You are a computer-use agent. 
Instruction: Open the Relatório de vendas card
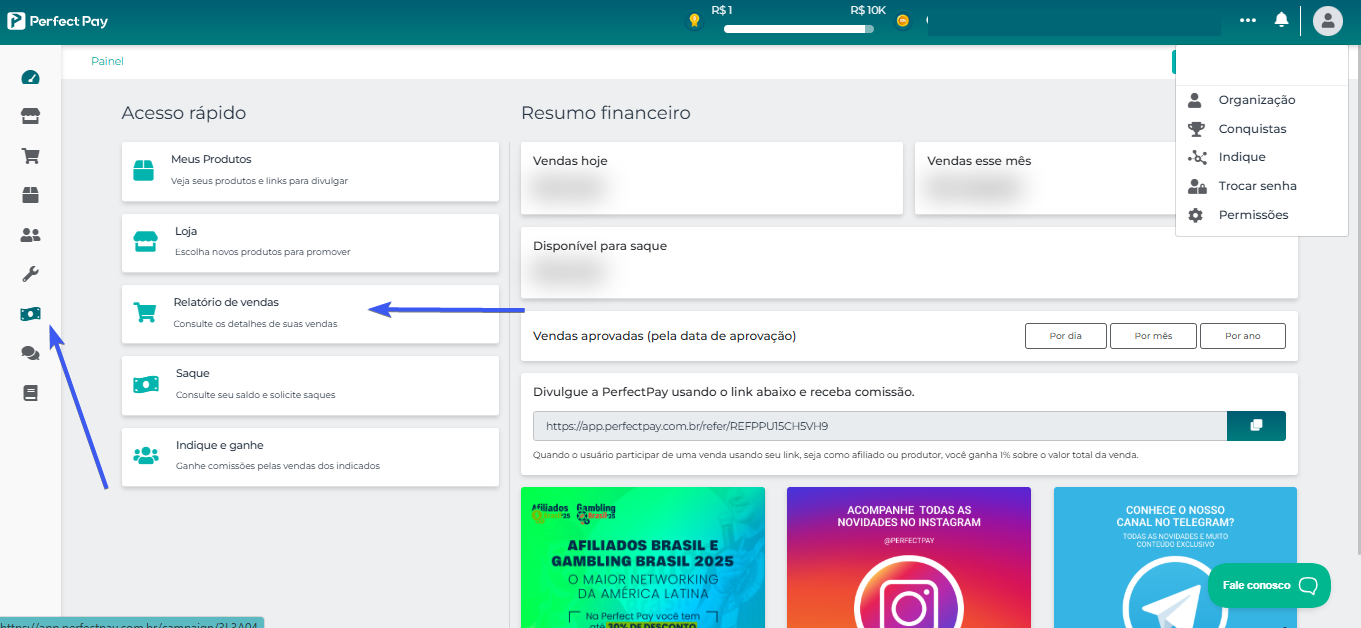(x=310, y=314)
